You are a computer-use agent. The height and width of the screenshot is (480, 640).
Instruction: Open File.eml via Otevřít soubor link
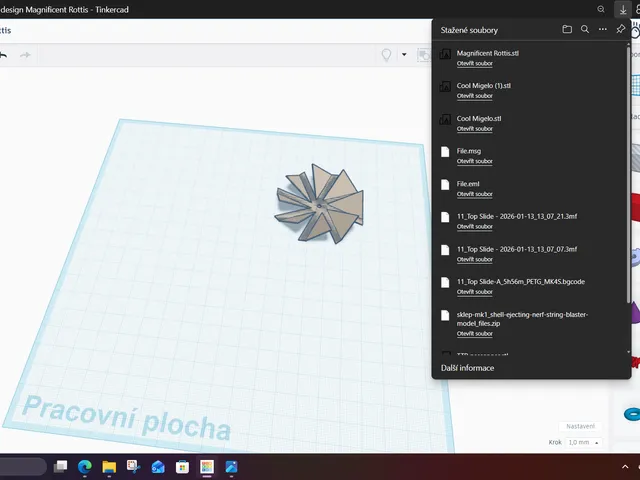(475, 194)
